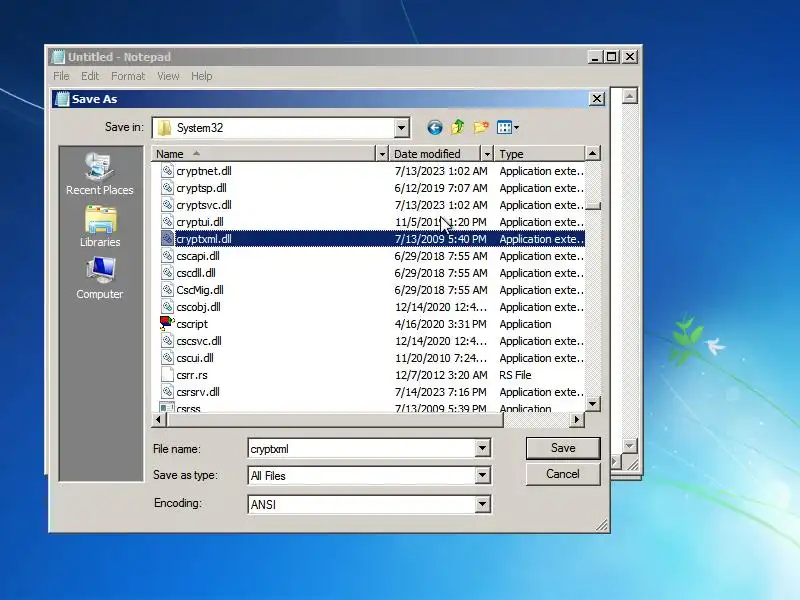Select the file named cscript
800x600 pixels.
click(192, 324)
